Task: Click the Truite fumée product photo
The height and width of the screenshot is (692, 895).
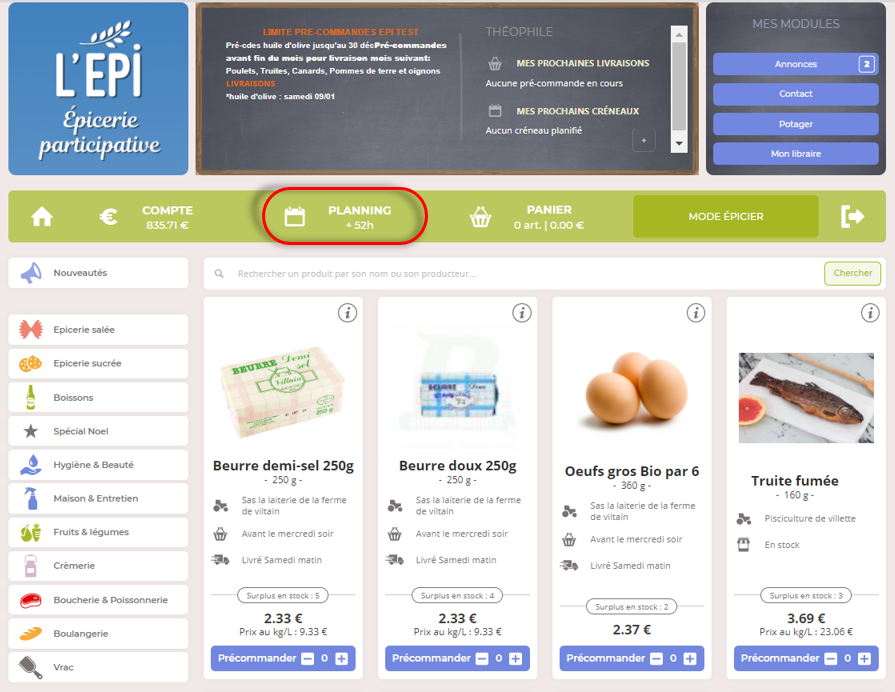Action: [x=806, y=397]
